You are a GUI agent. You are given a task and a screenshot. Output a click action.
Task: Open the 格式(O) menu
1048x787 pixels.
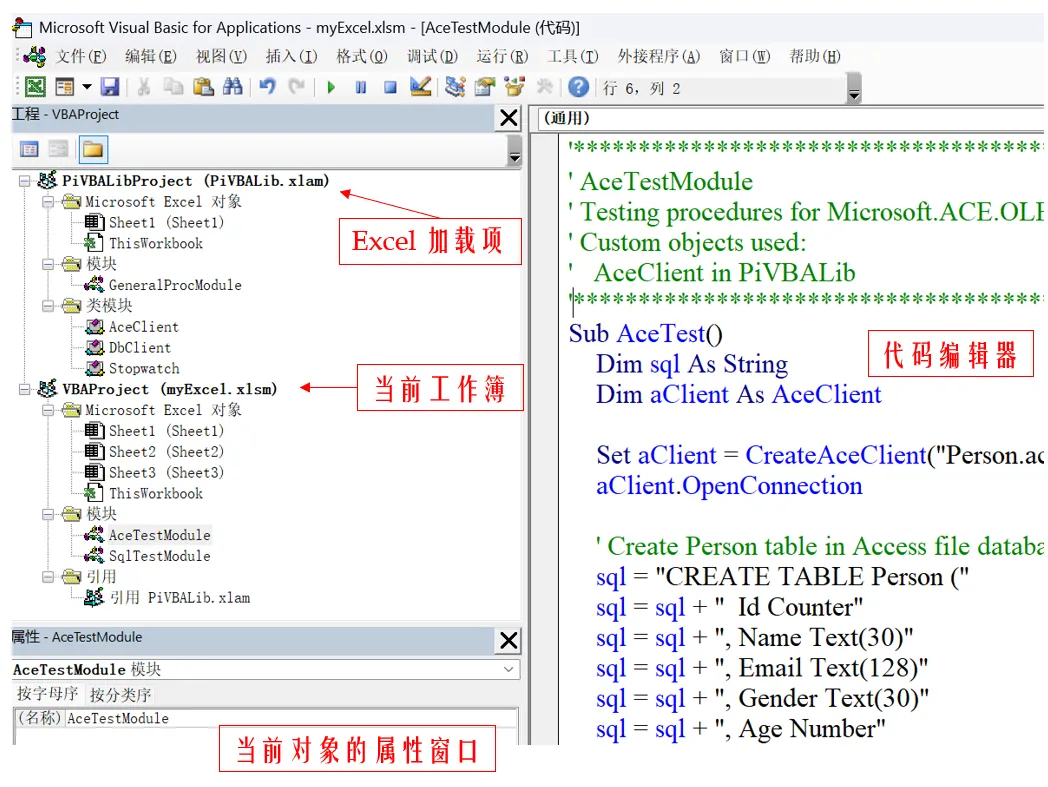click(362, 57)
